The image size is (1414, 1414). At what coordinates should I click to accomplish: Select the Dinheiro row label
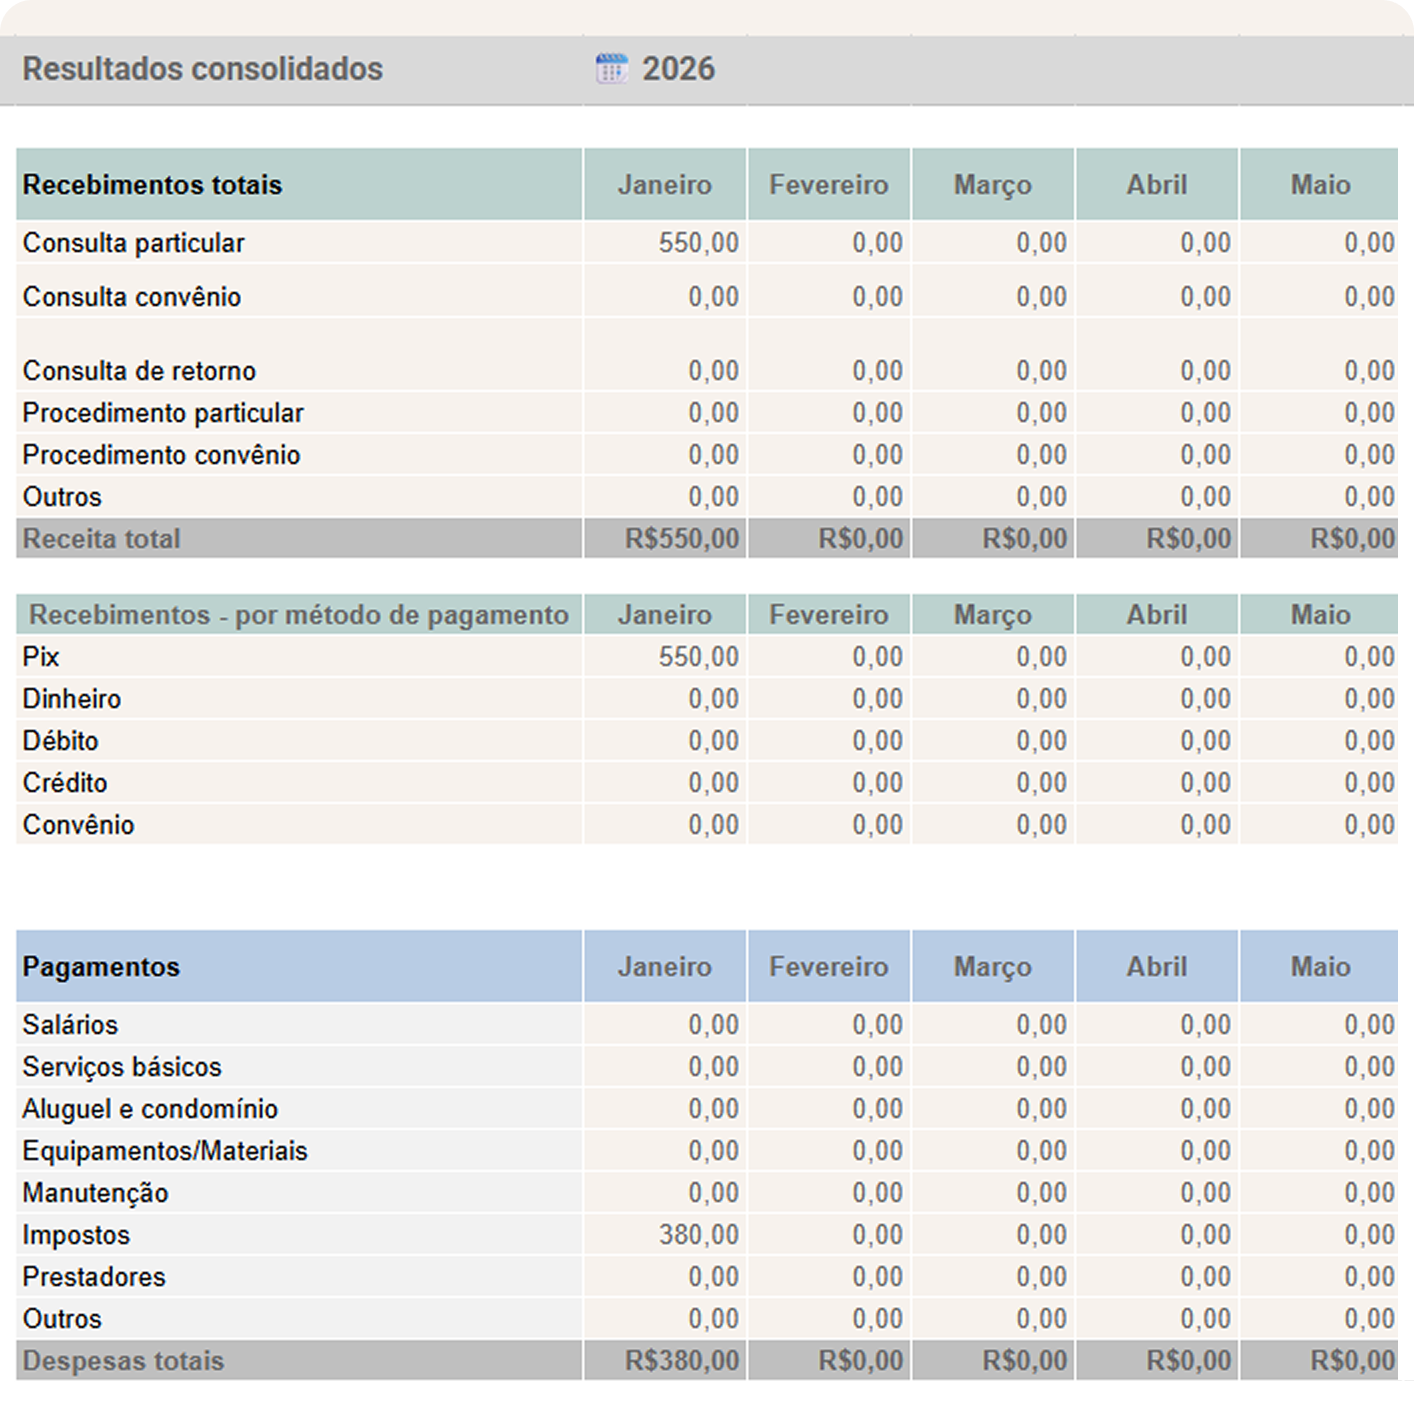point(72,699)
